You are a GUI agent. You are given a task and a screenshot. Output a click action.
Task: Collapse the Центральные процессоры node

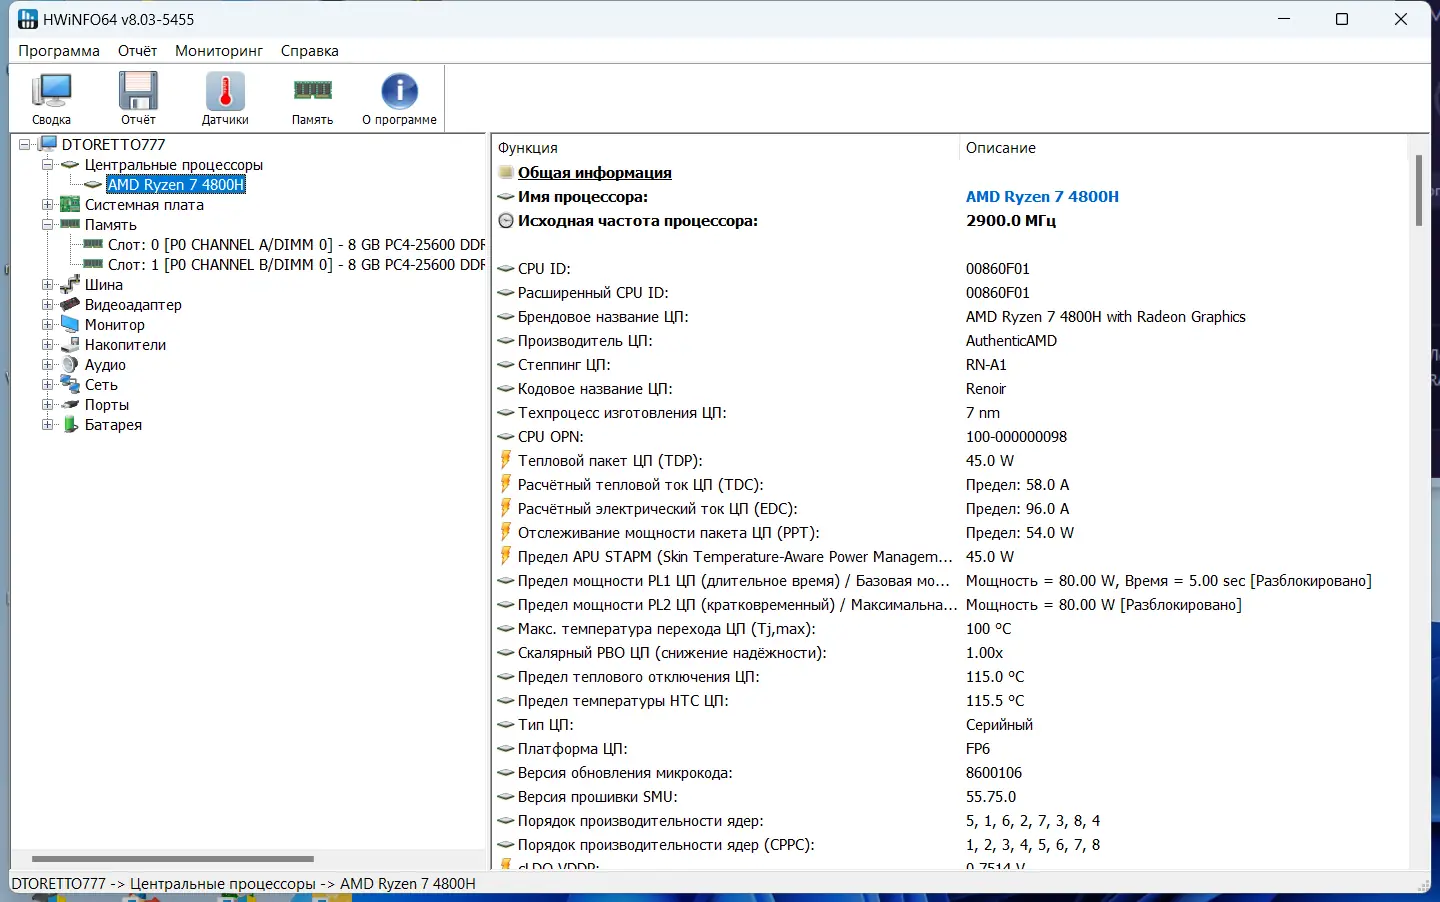(47, 164)
